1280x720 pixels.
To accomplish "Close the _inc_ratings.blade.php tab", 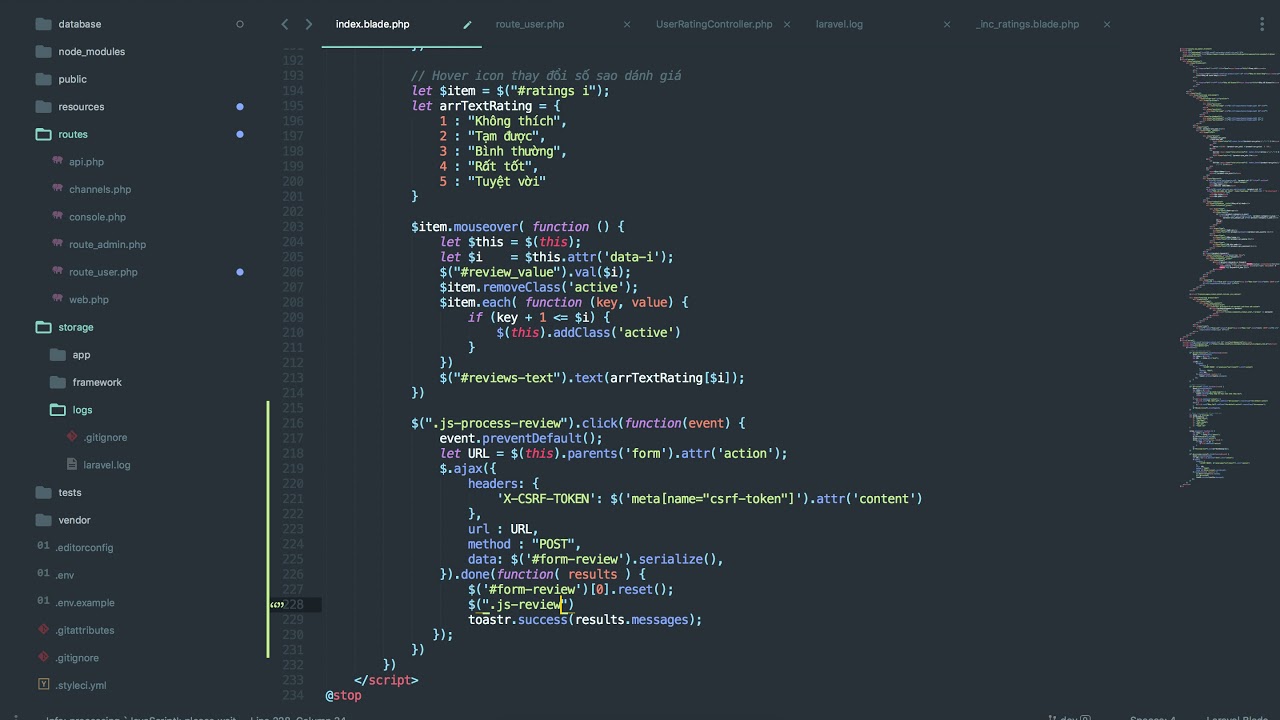I will pyautogui.click(x=1107, y=24).
